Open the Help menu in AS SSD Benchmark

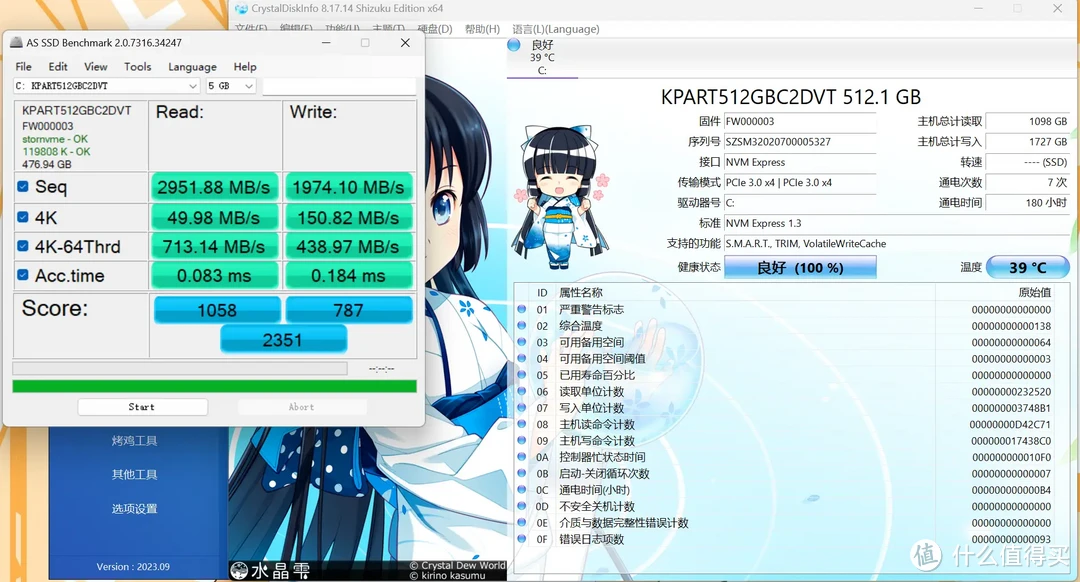(245, 67)
